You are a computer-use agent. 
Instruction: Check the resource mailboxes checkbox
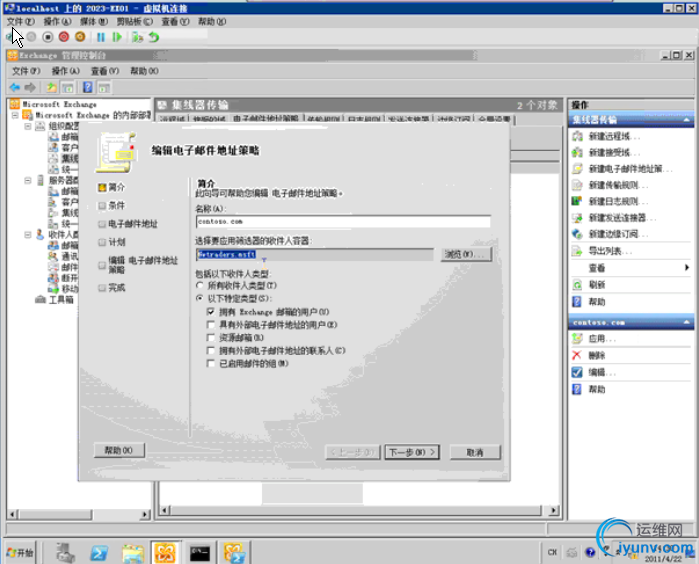pos(210,338)
